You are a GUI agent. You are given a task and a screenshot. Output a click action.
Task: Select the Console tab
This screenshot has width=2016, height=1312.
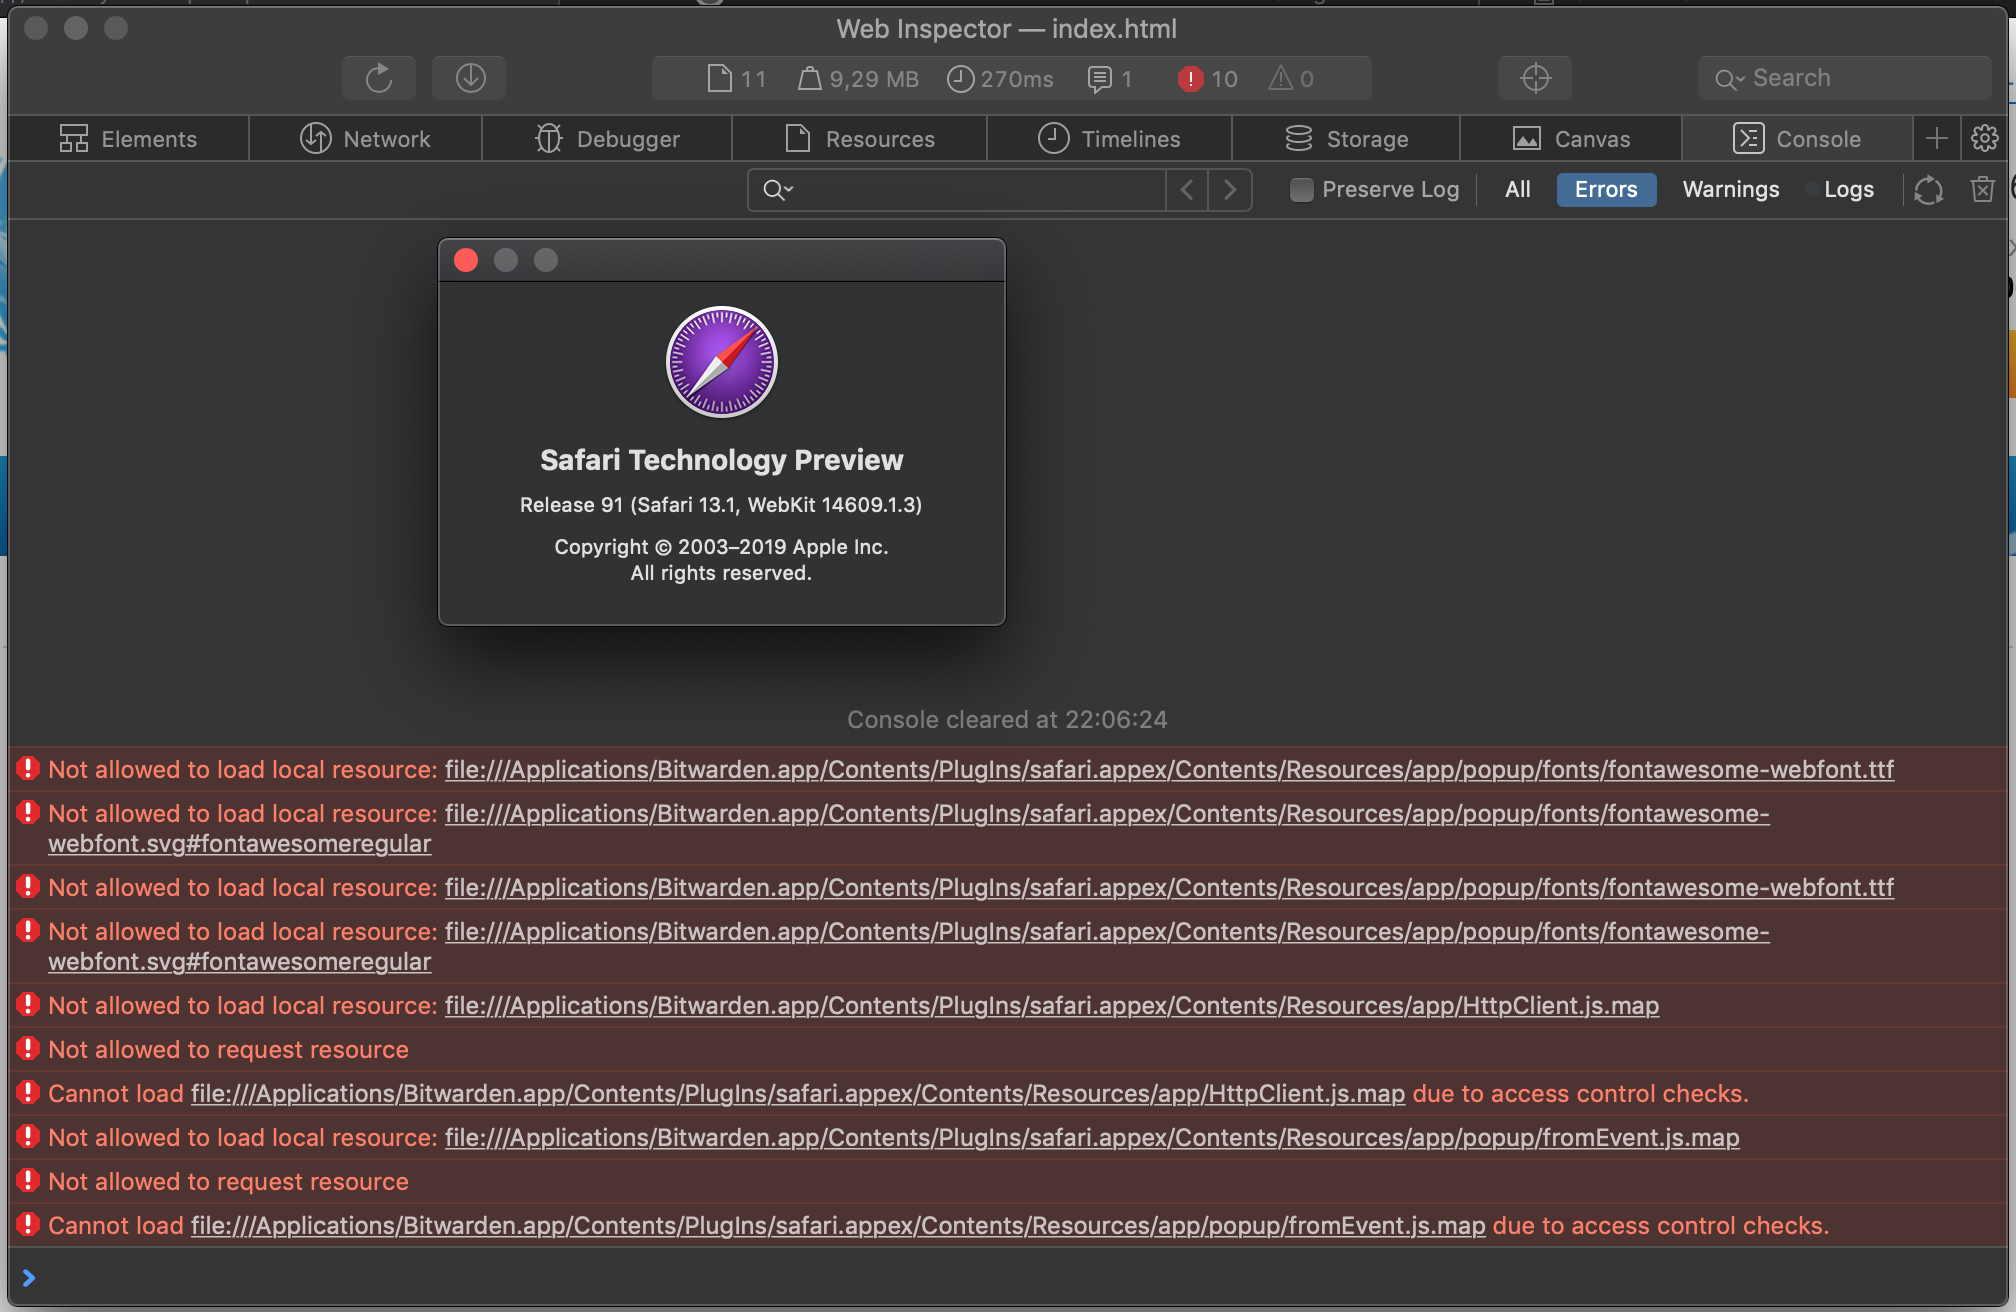[x=1797, y=139]
